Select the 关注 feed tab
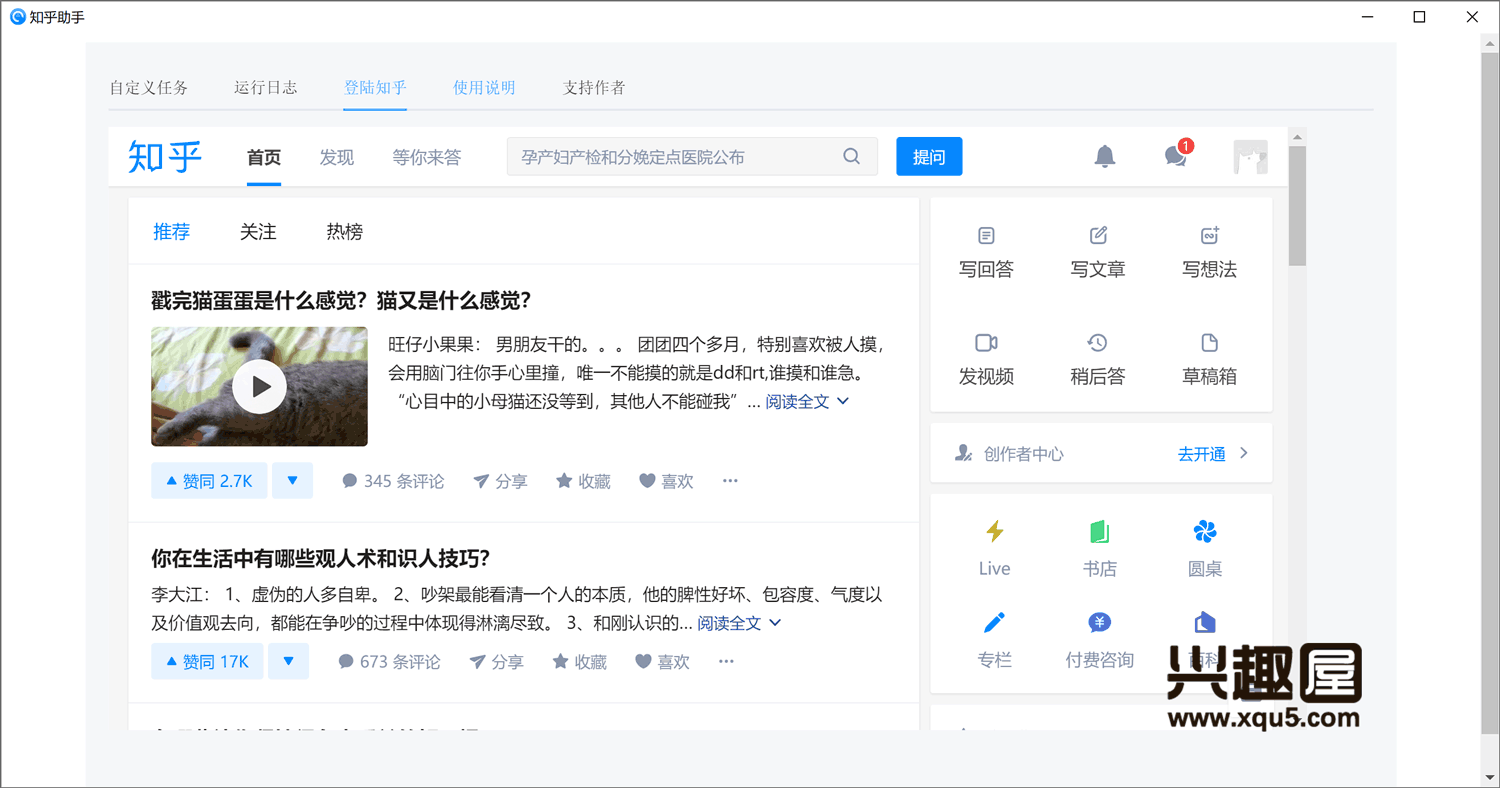Viewport: 1500px width, 788px height. (258, 232)
